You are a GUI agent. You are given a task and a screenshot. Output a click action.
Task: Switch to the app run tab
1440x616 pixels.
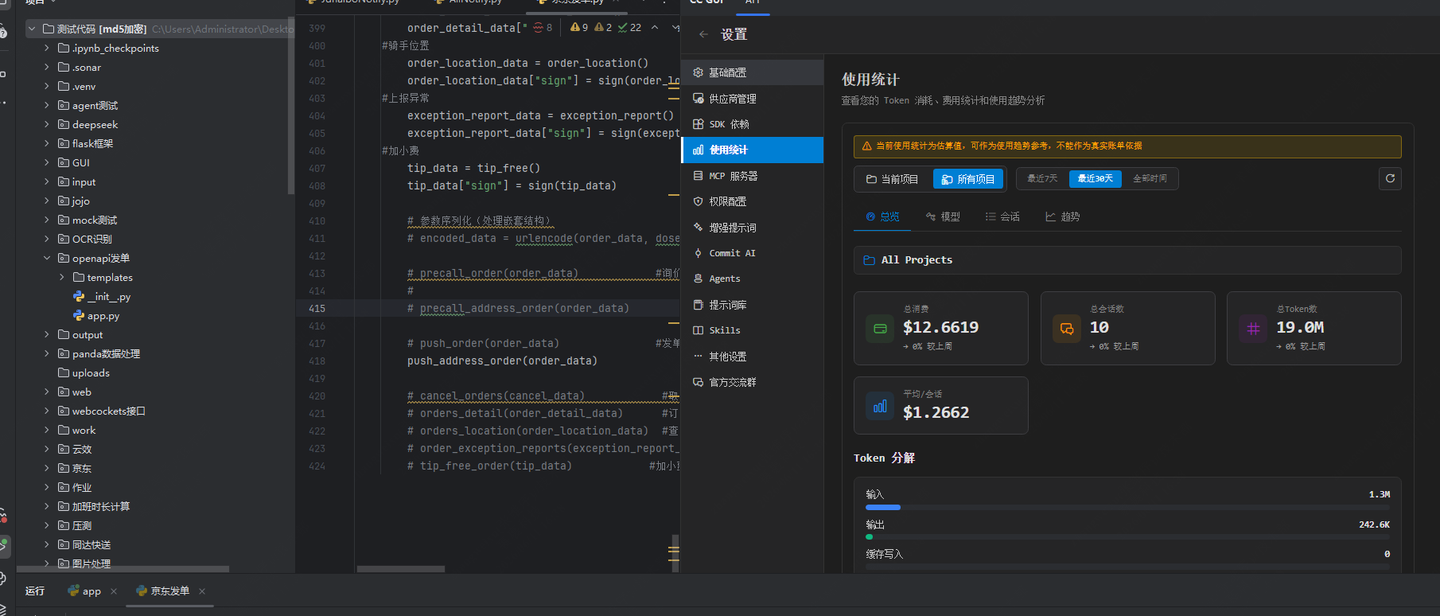click(91, 591)
